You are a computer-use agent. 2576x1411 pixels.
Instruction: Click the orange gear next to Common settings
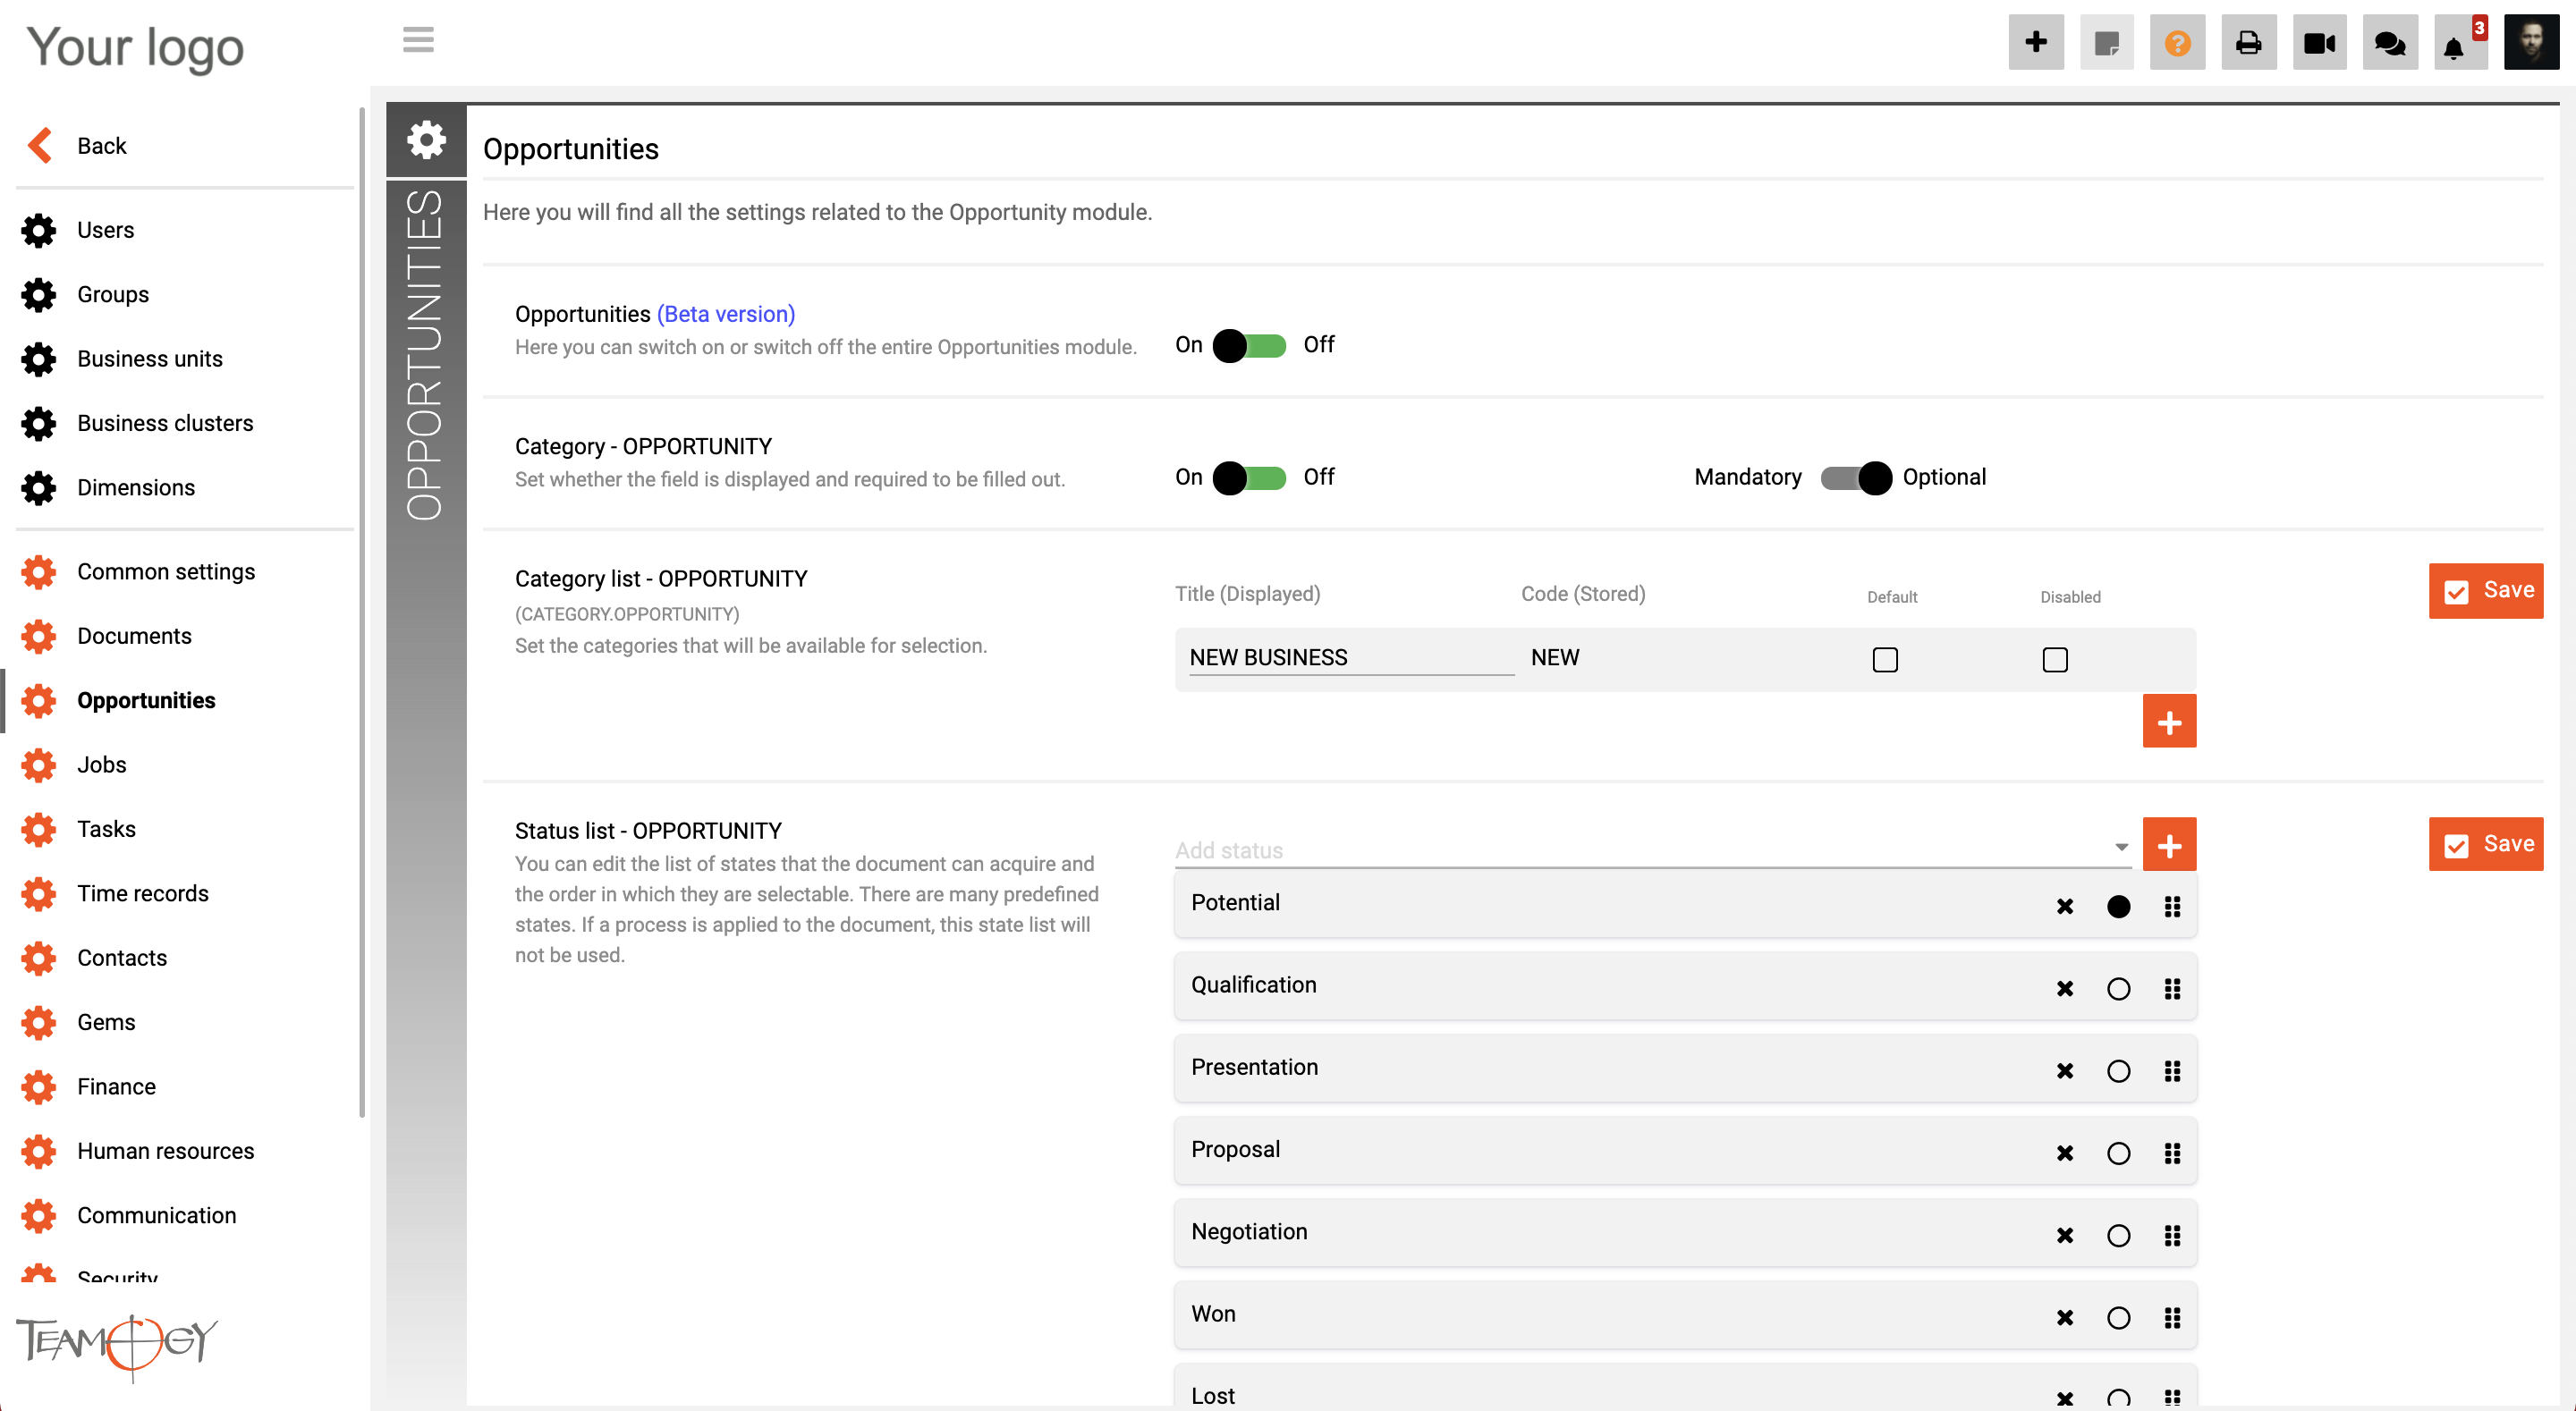[x=39, y=572]
